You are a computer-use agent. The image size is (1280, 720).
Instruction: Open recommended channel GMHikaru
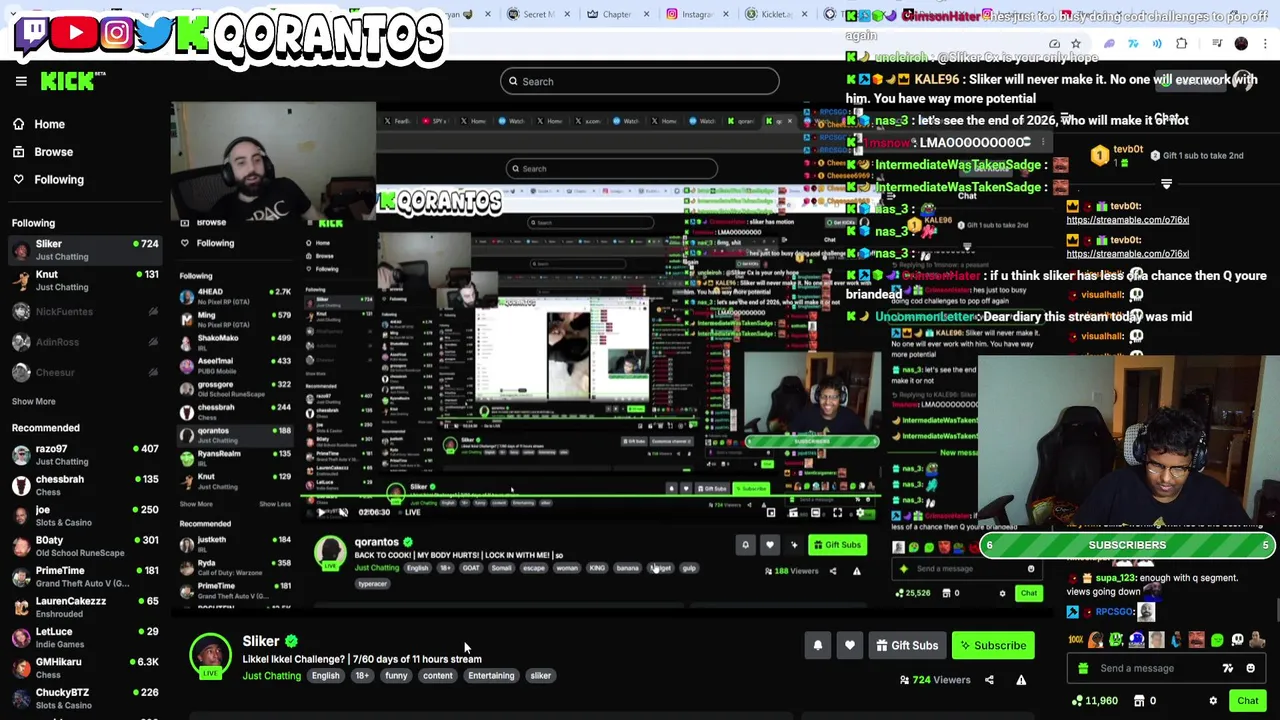tap(85, 668)
